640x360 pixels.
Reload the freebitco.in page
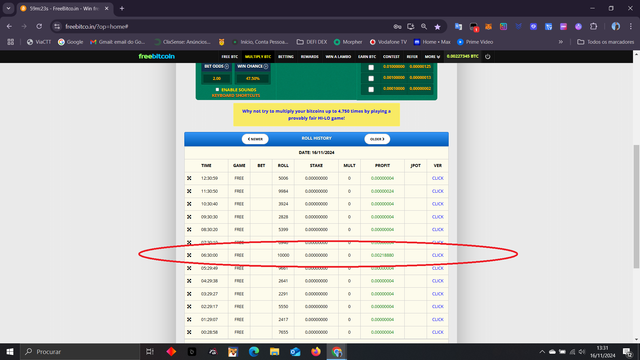point(39,27)
